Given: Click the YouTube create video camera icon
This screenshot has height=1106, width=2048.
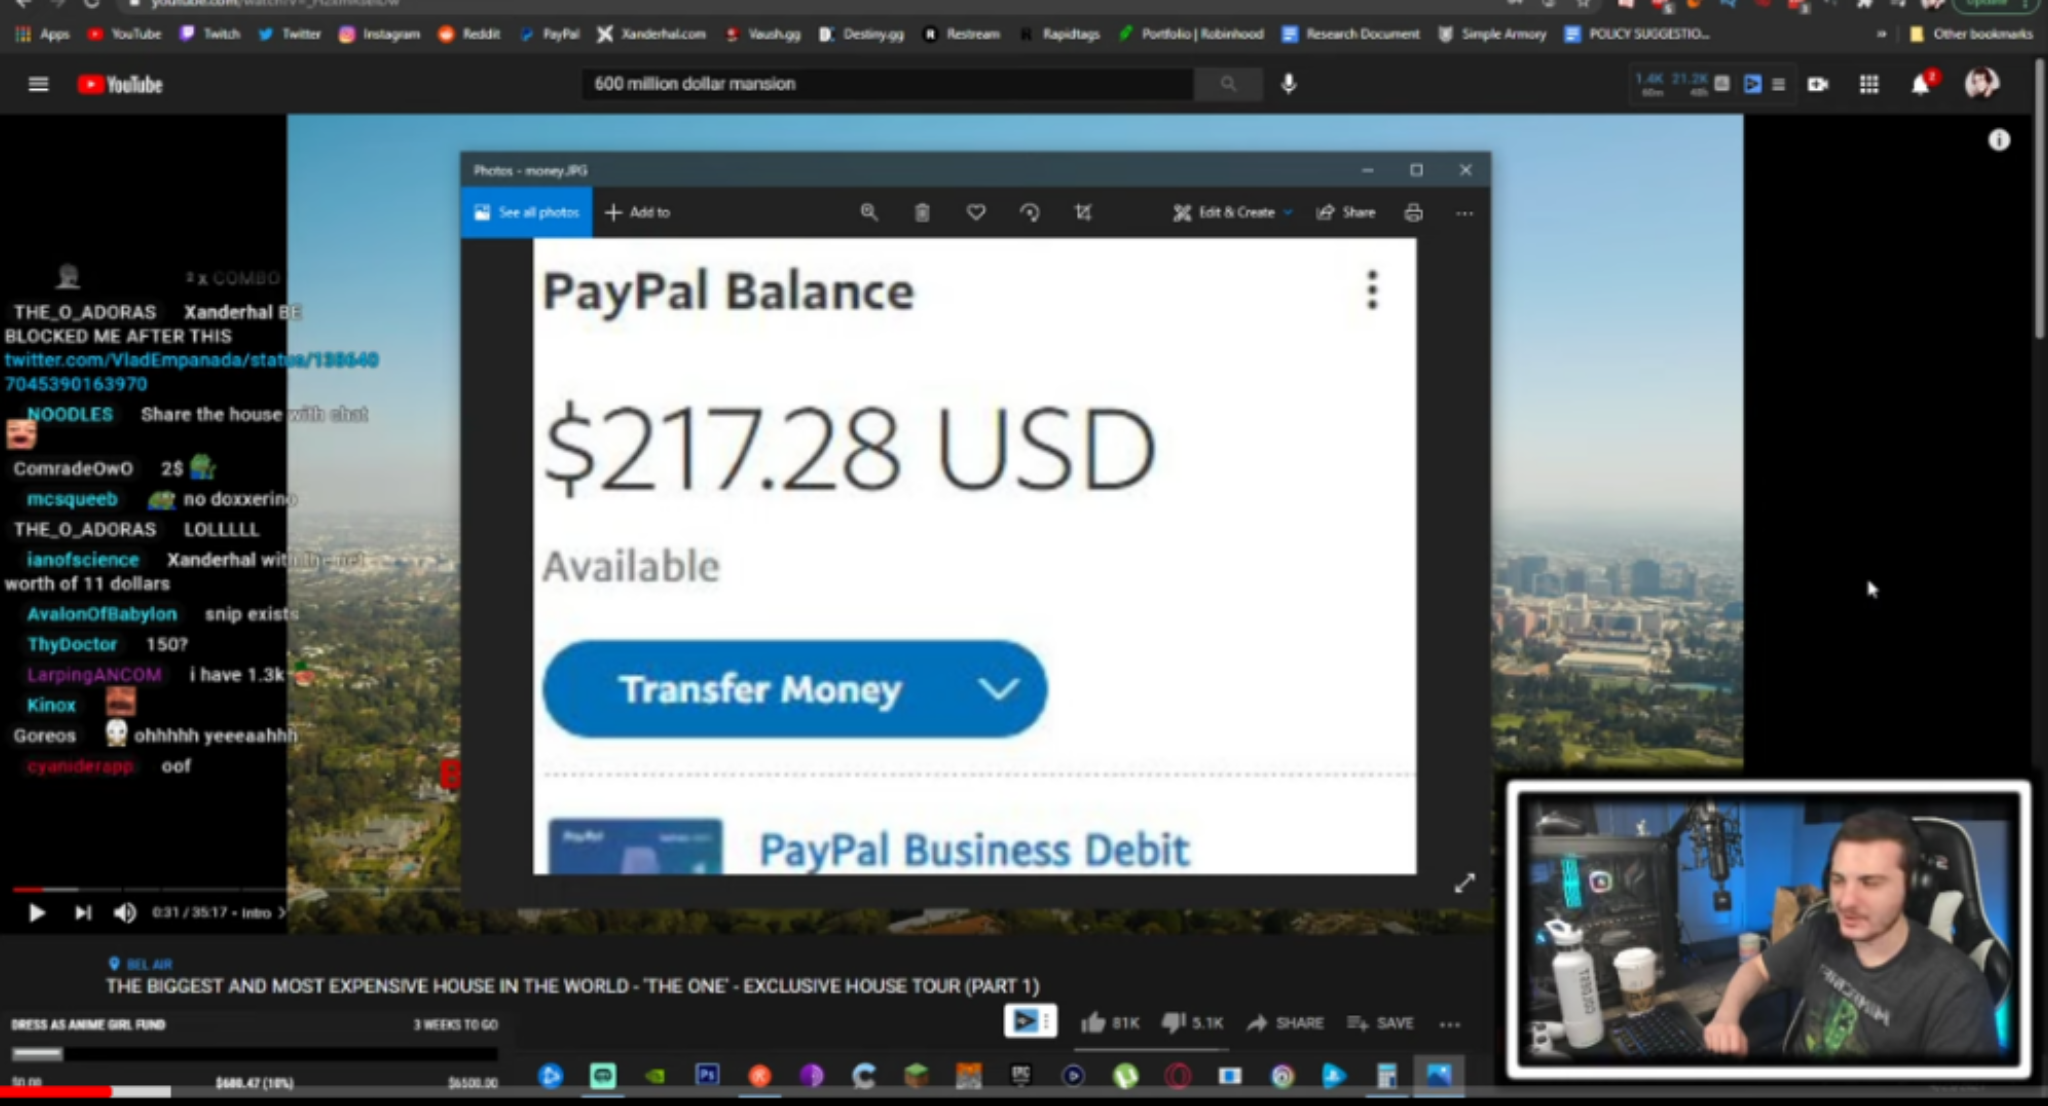Looking at the screenshot, I should (1818, 84).
